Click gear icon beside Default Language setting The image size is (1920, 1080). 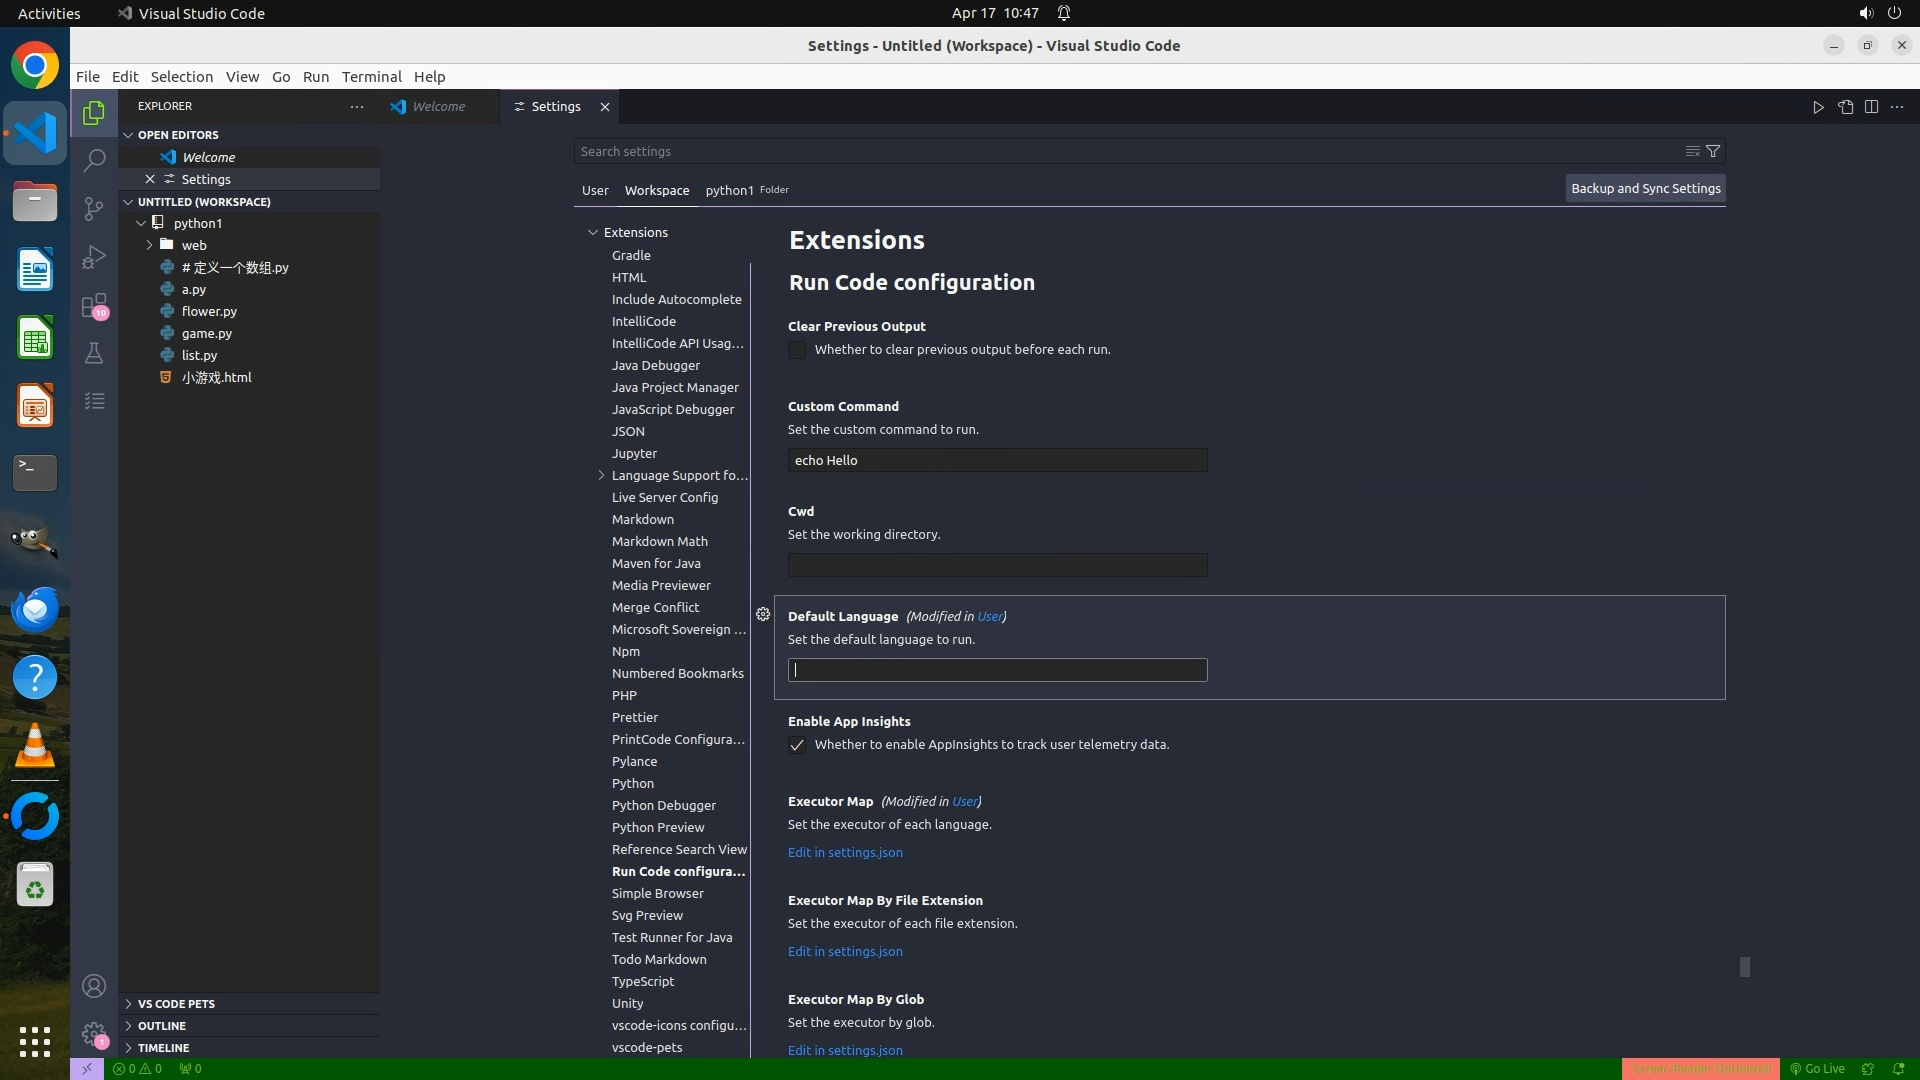pos(763,615)
